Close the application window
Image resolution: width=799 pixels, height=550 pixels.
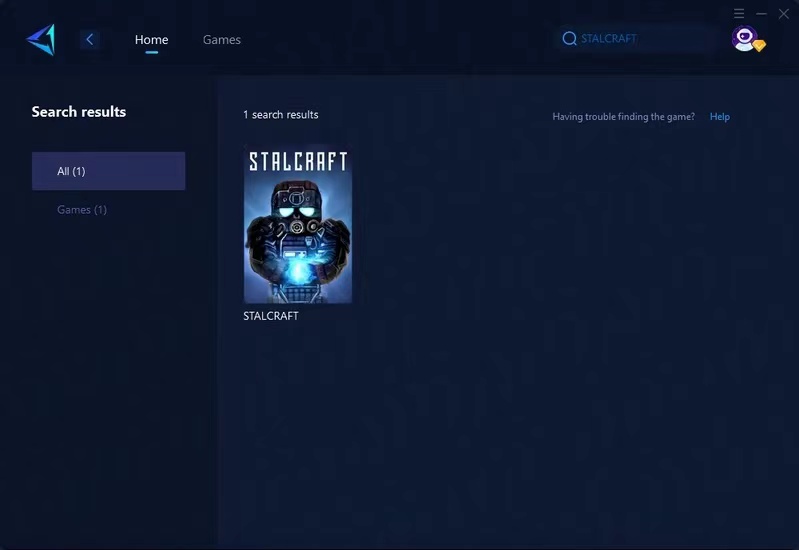[x=784, y=14]
